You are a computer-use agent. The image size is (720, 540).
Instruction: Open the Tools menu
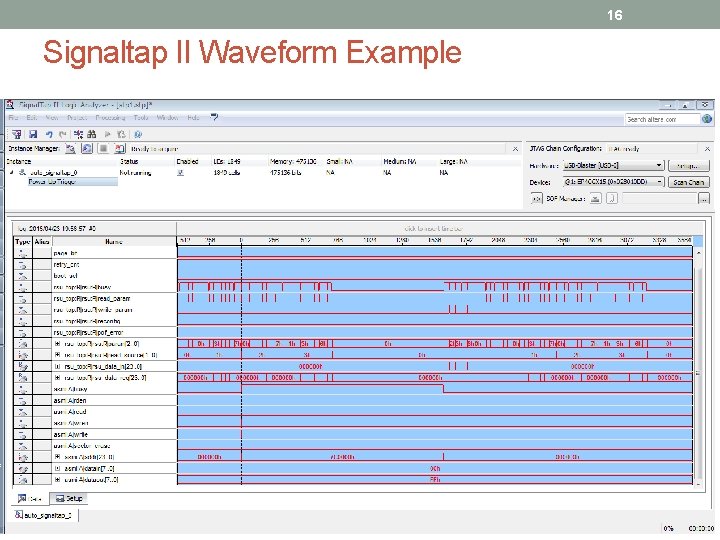coord(141,118)
